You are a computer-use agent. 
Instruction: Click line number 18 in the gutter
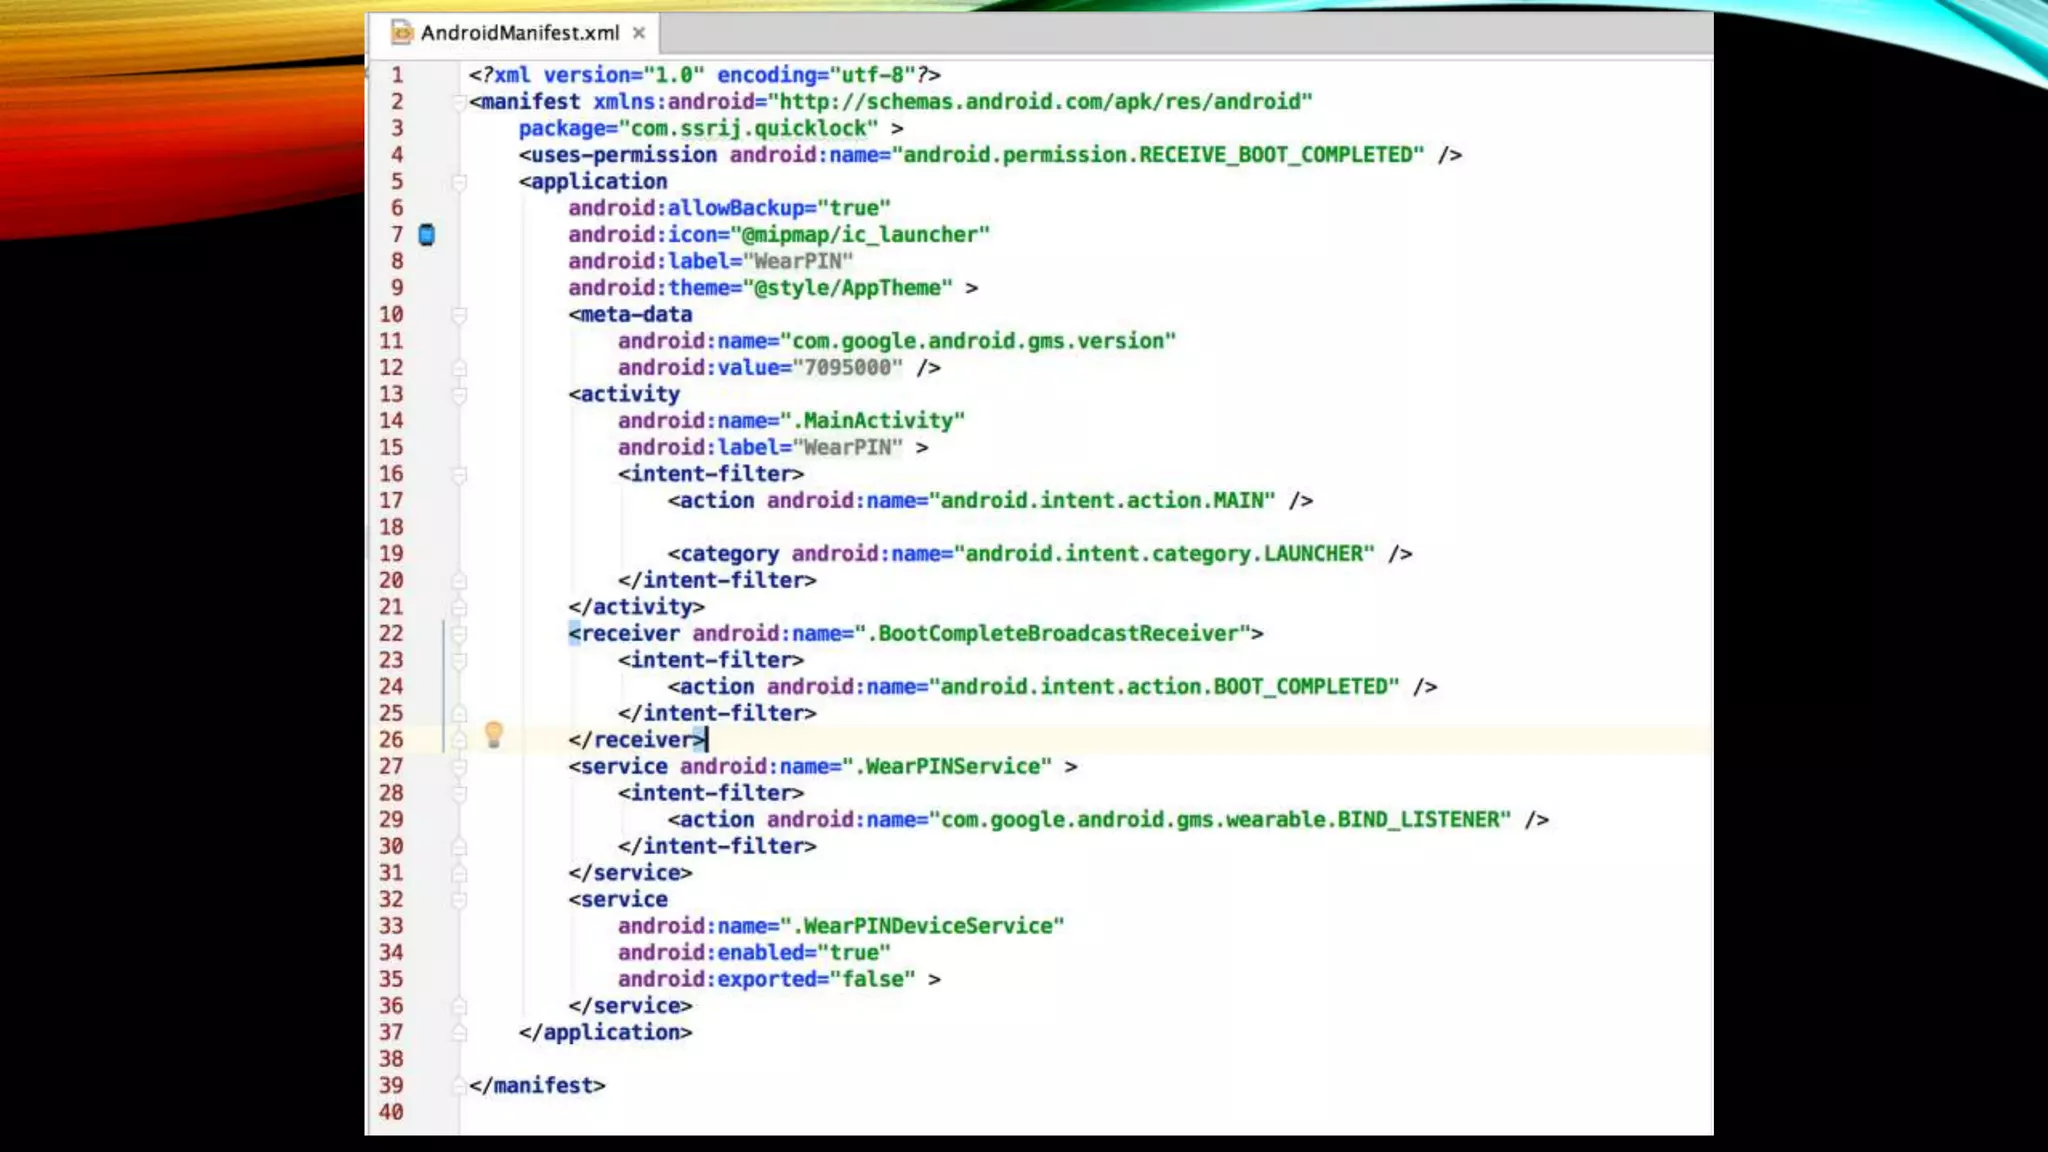[x=391, y=527]
